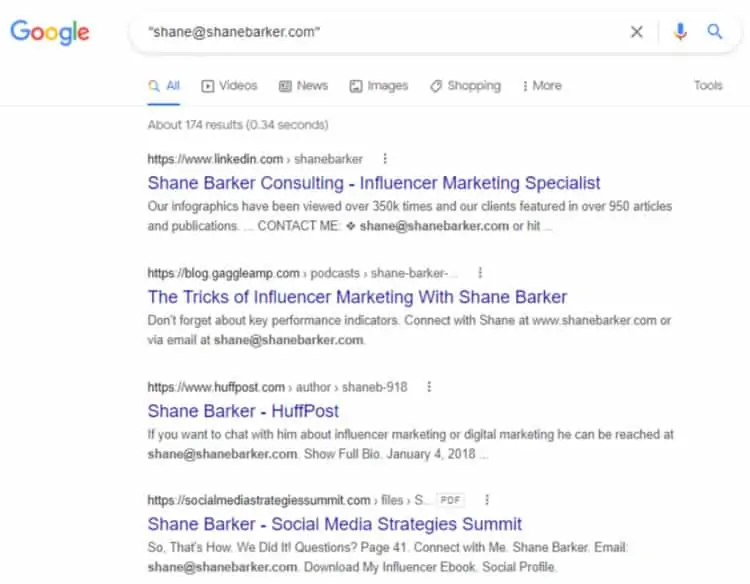Viewport: 750px width, 584px height.
Task: Open Shane Barker Consulting LinkedIn result
Action: (374, 183)
